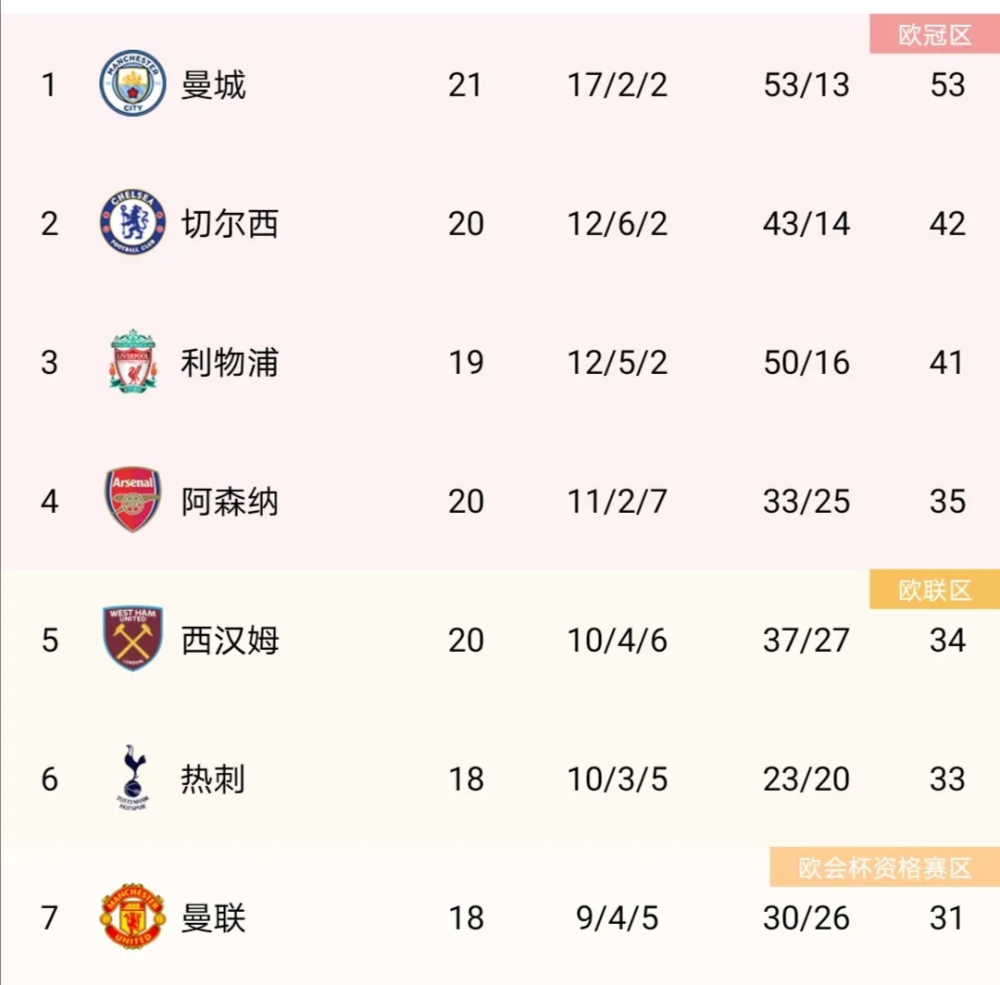The height and width of the screenshot is (985, 1000).
Task: Select the 曼联 team name
Action: click(x=213, y=918)
